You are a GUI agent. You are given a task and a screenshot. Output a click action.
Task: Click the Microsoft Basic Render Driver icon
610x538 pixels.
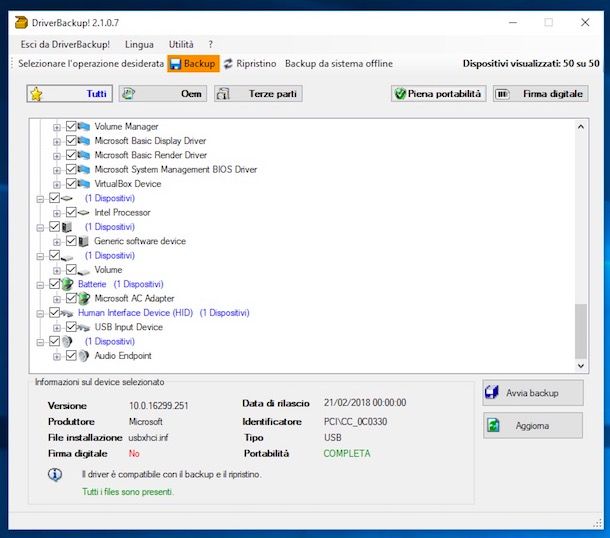click(84, 155)
